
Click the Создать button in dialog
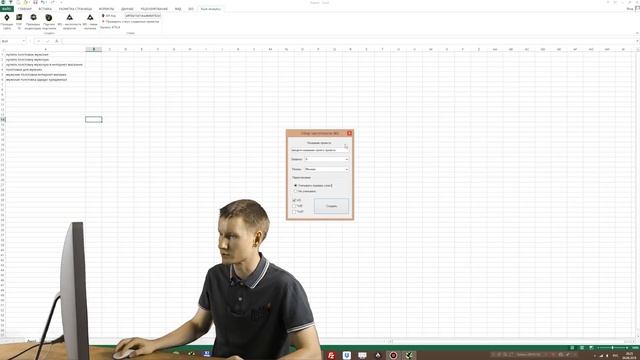(331, 206)
